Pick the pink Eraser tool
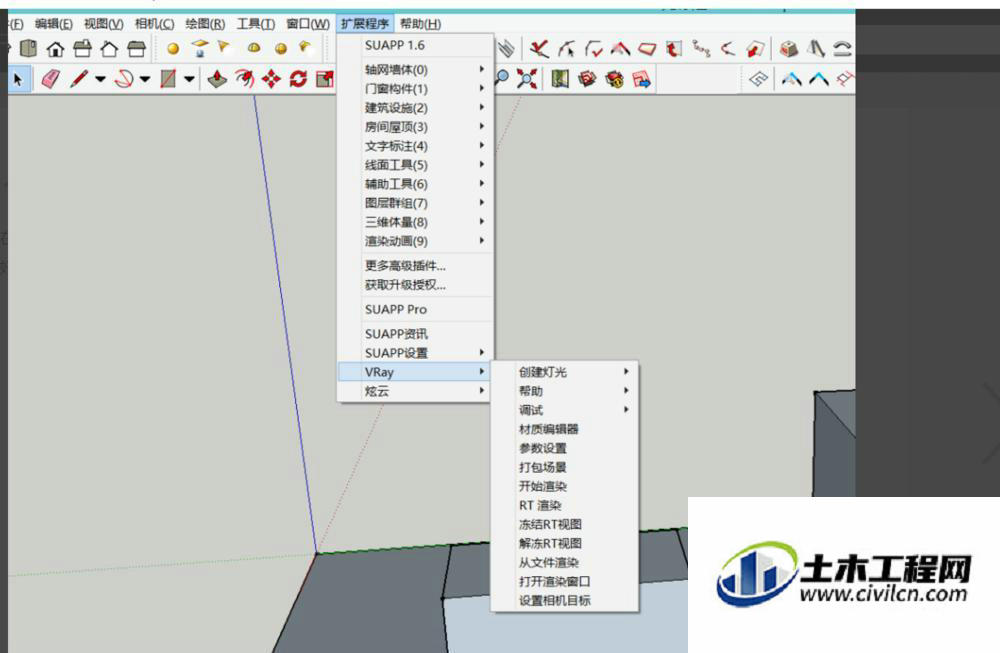 pos(50,79)
